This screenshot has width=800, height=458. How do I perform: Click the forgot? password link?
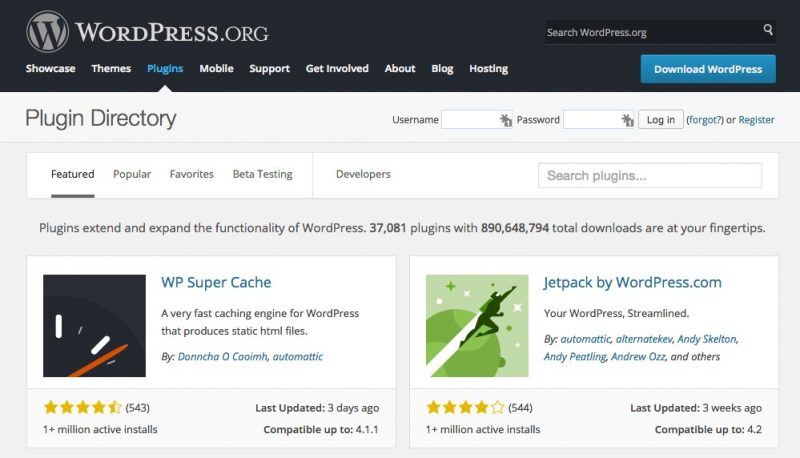705,119
